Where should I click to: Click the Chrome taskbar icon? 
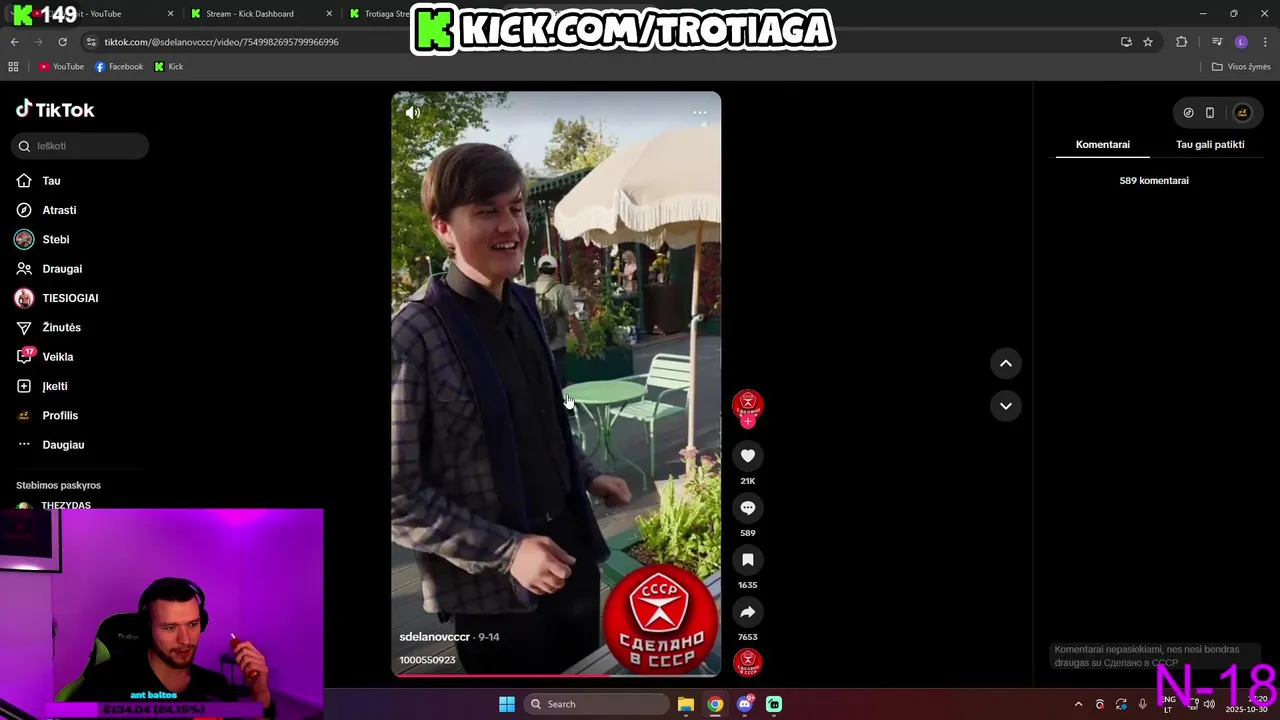715,704
